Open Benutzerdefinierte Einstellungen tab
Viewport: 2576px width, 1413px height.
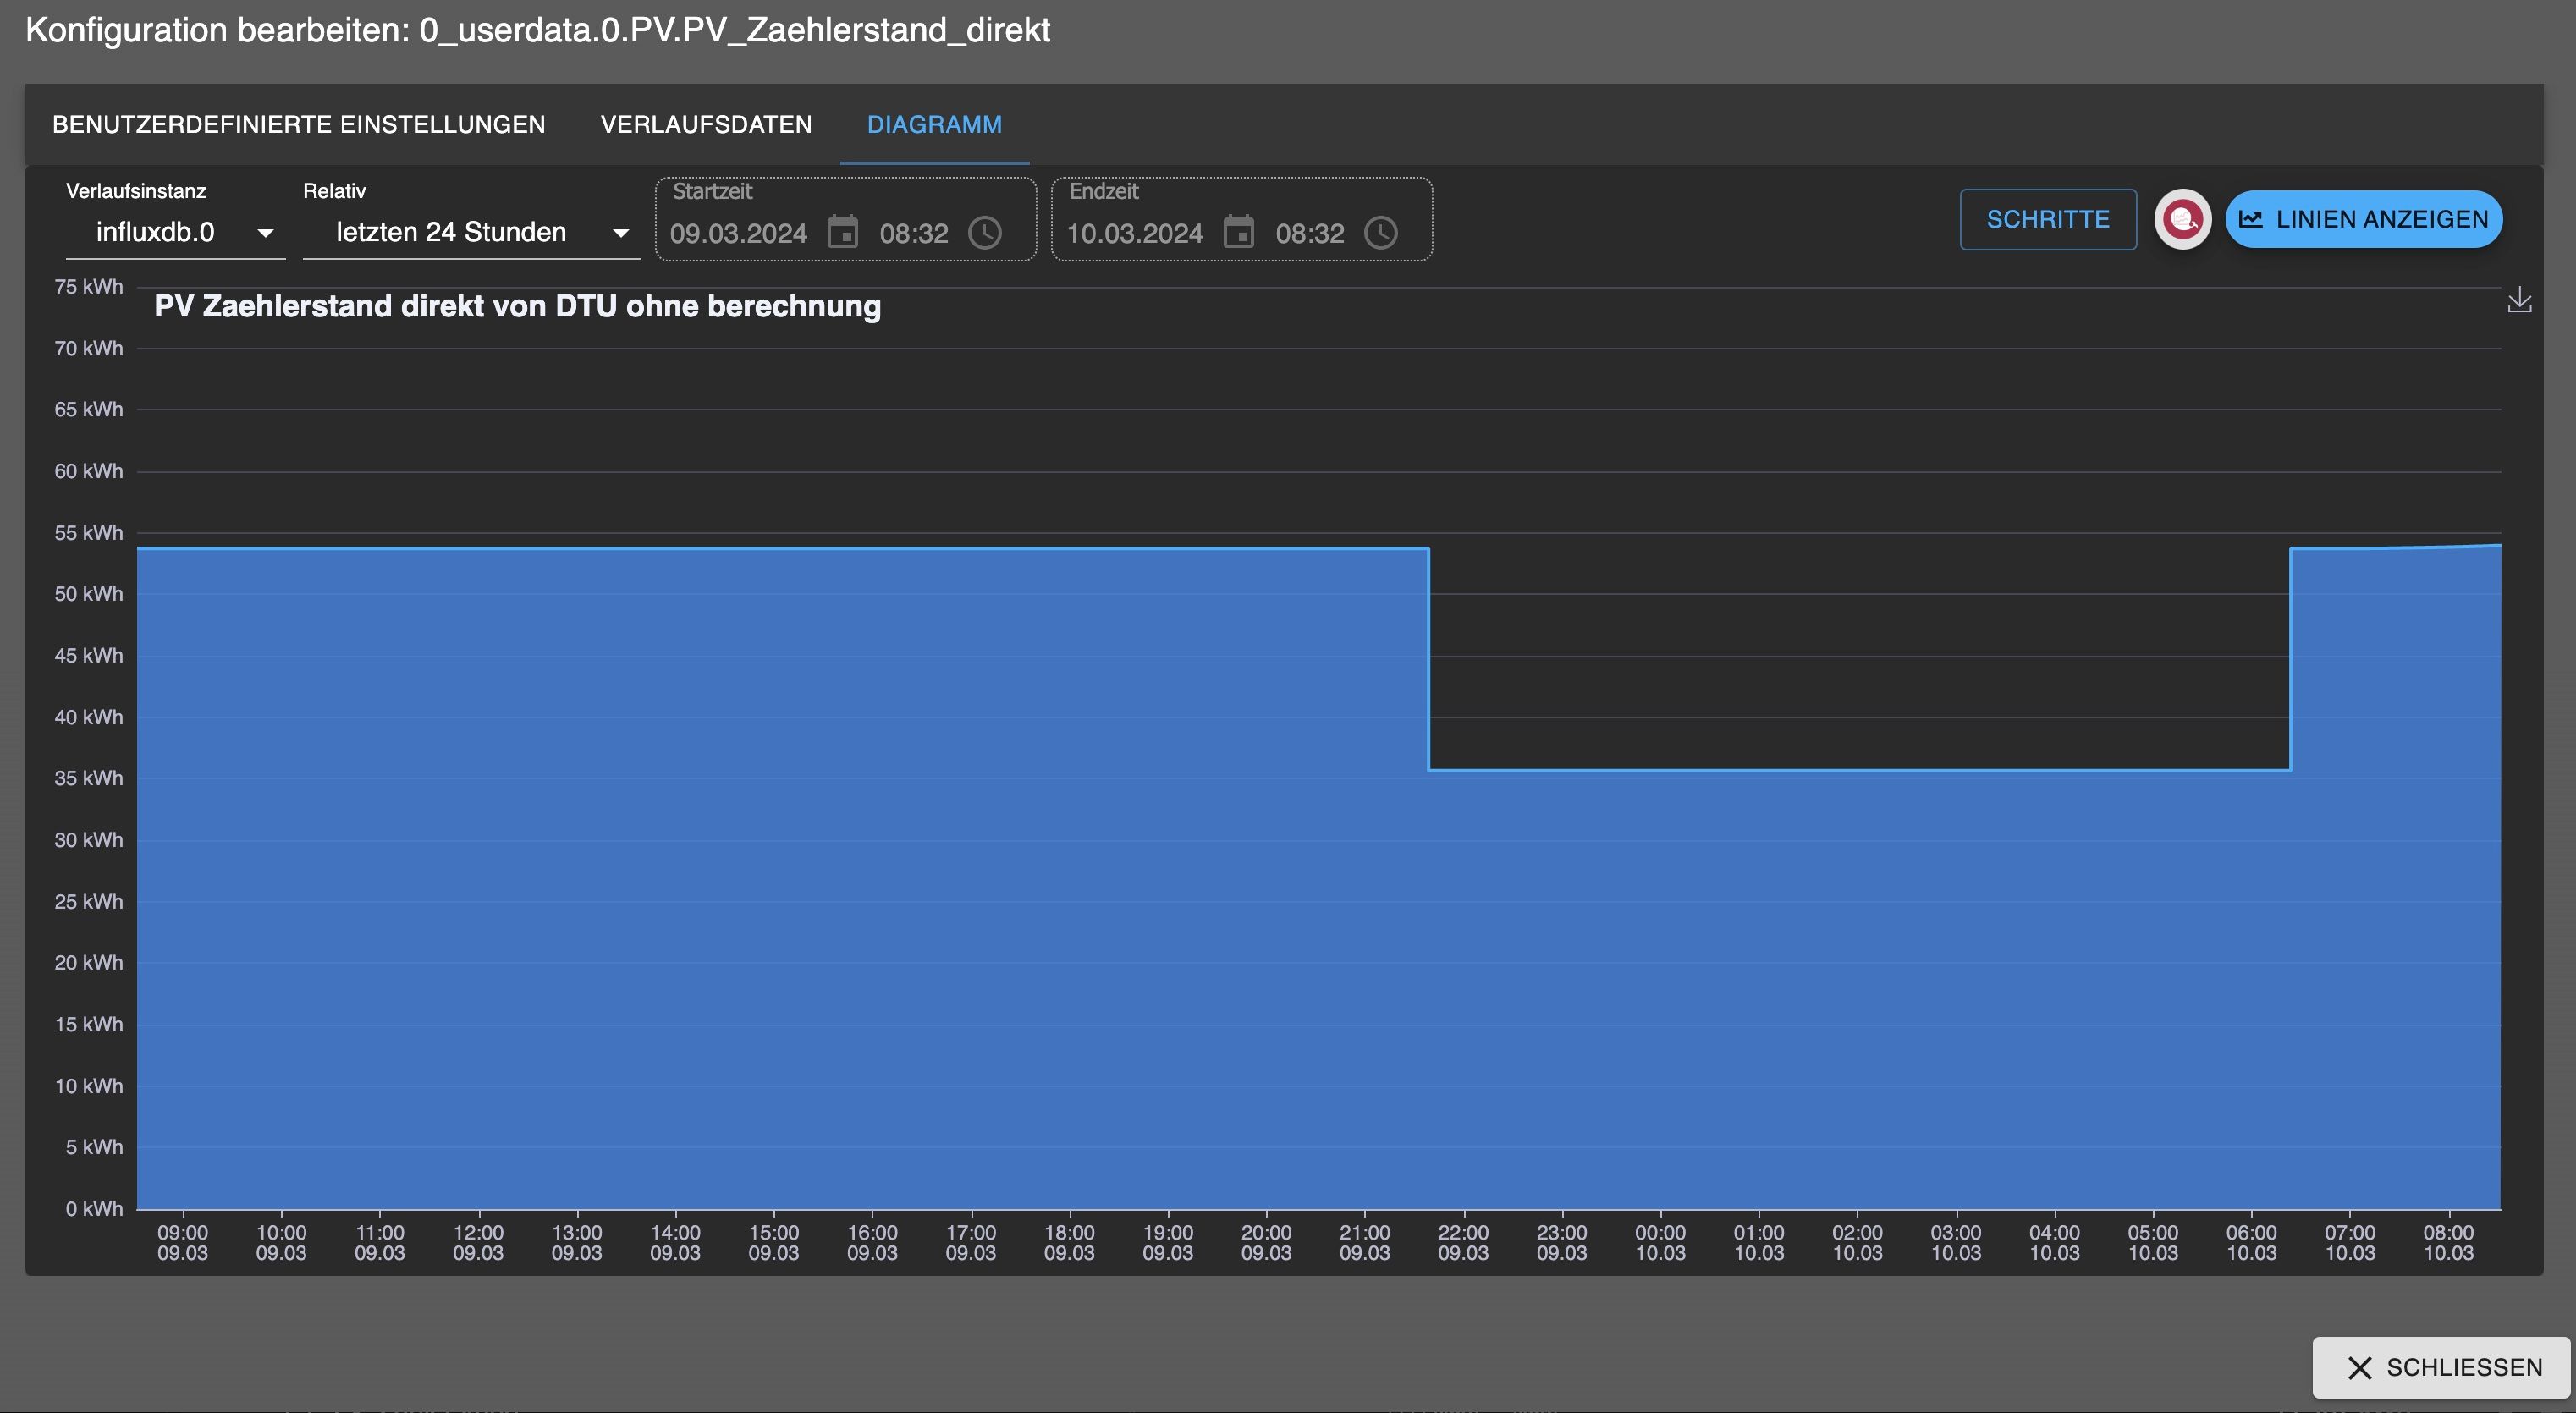coord(299,125)
